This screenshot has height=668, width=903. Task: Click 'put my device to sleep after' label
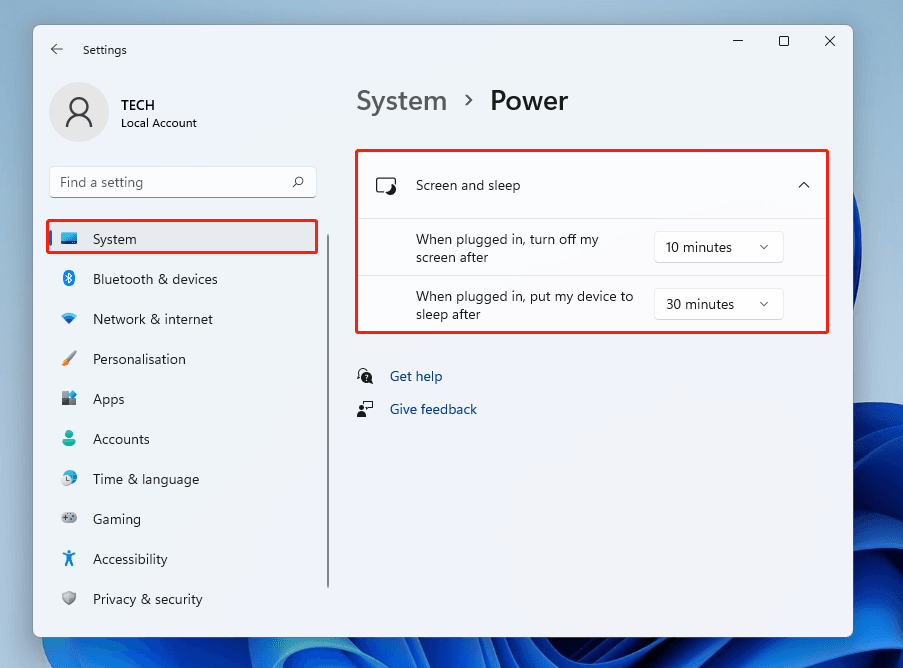tap(524, 305)
